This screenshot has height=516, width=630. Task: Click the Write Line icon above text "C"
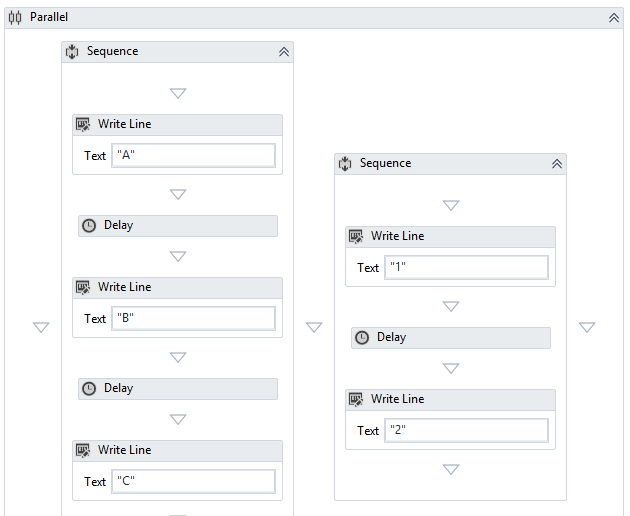[x=84, y=450]
